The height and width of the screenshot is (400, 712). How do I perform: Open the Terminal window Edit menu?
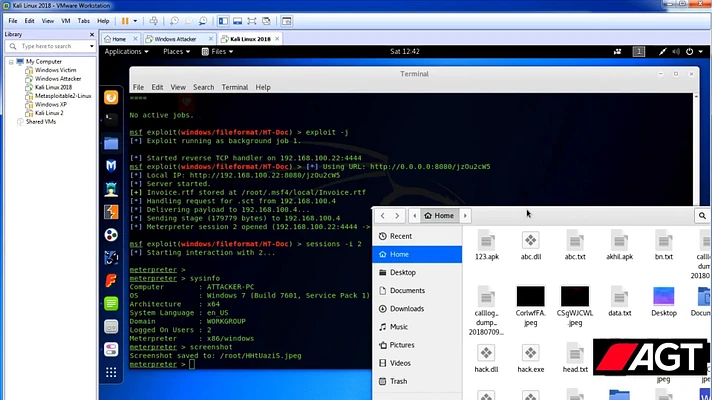[x=157, y=87]
